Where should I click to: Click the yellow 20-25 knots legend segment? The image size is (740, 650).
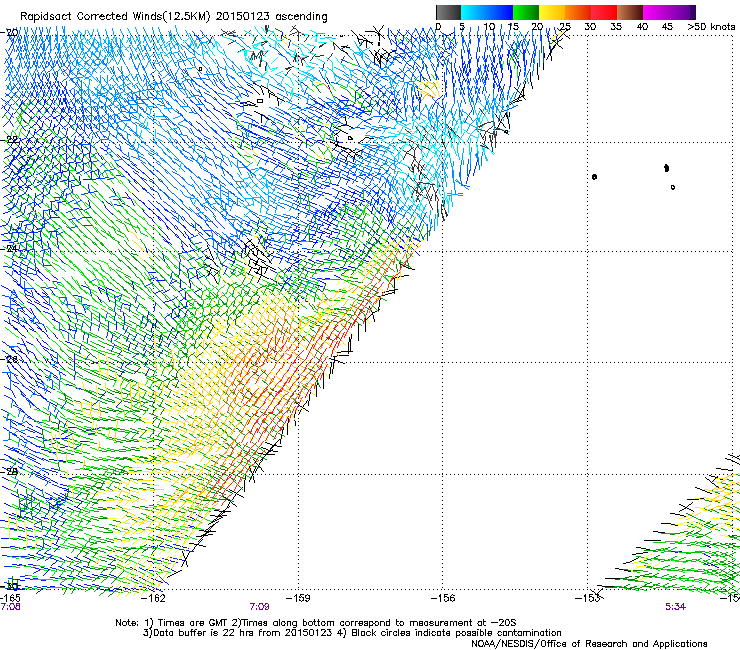click(x=552, y=12)
